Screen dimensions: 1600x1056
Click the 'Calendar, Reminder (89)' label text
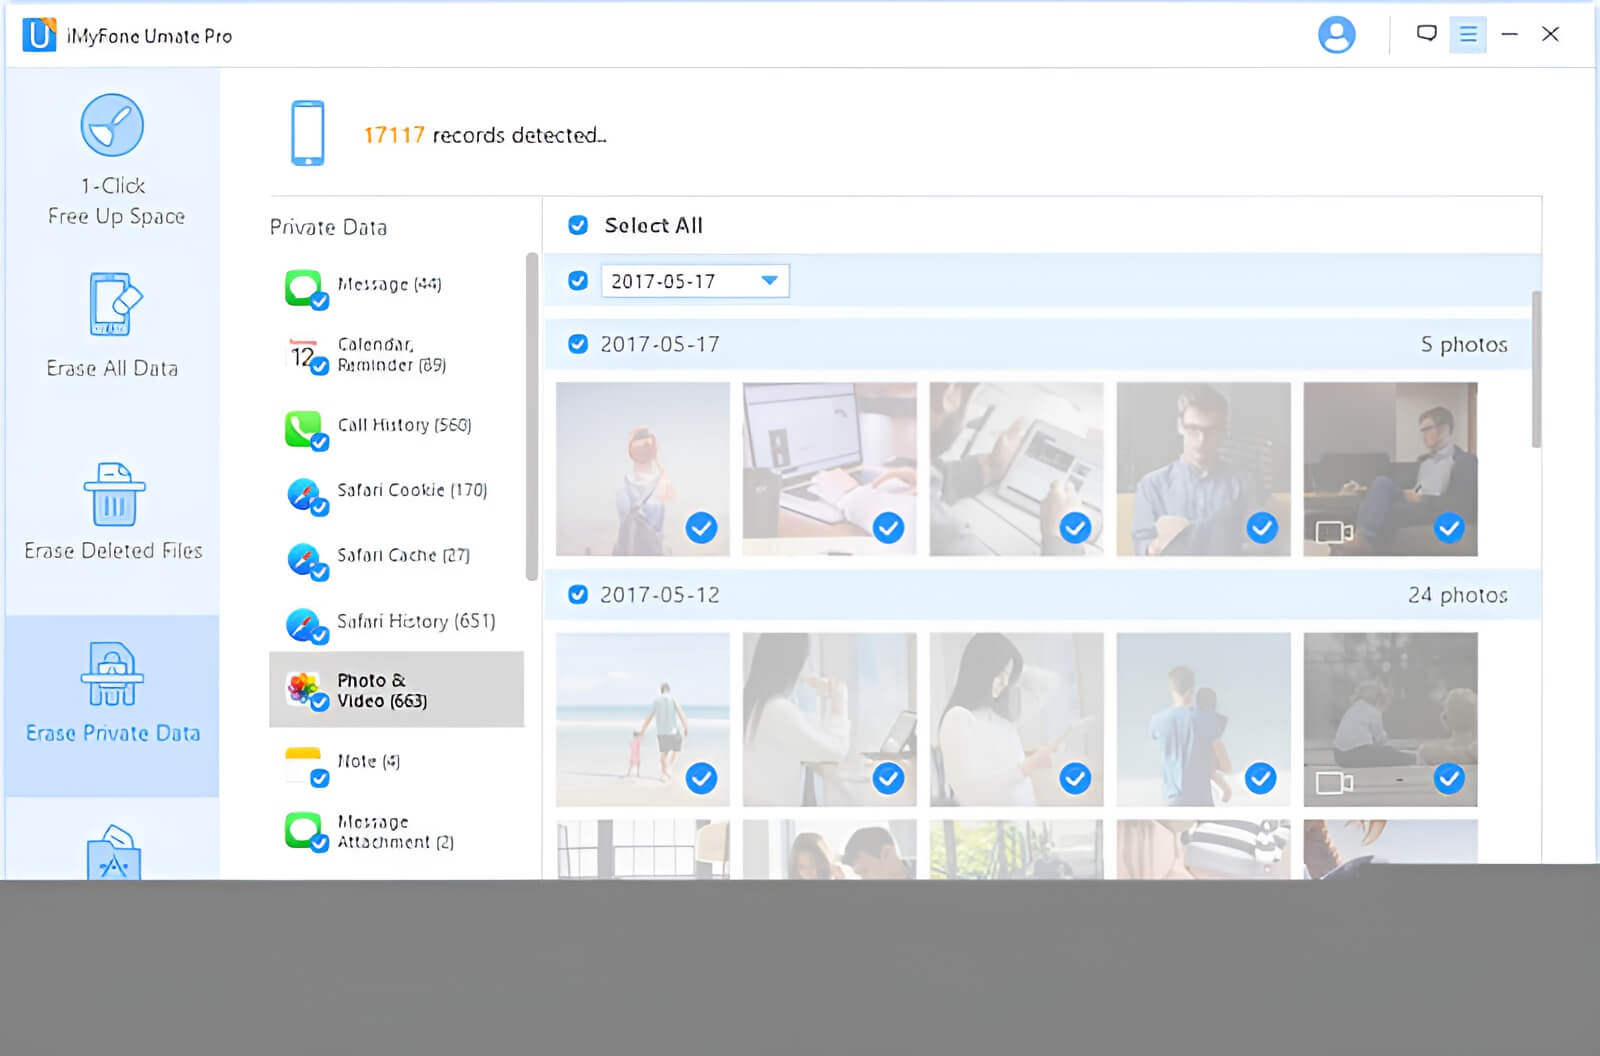pos(392,355)
